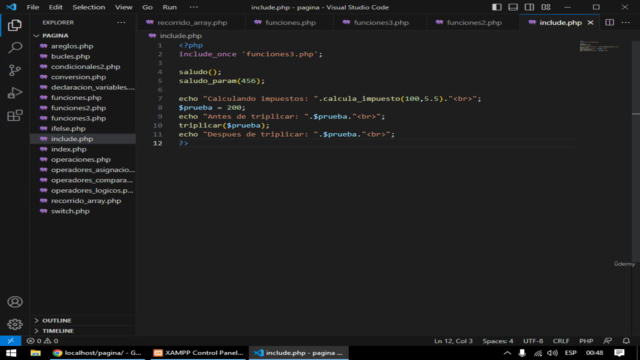Viewport: 640px width, 360px height.
Task: Open the Run menu
Action: point(169,7)
